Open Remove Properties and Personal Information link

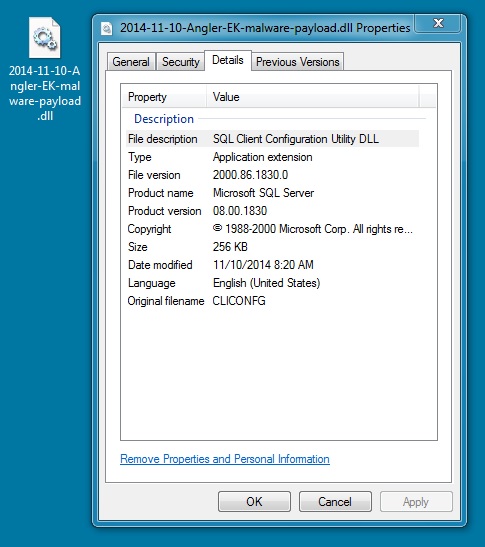[x=225, y=459]
